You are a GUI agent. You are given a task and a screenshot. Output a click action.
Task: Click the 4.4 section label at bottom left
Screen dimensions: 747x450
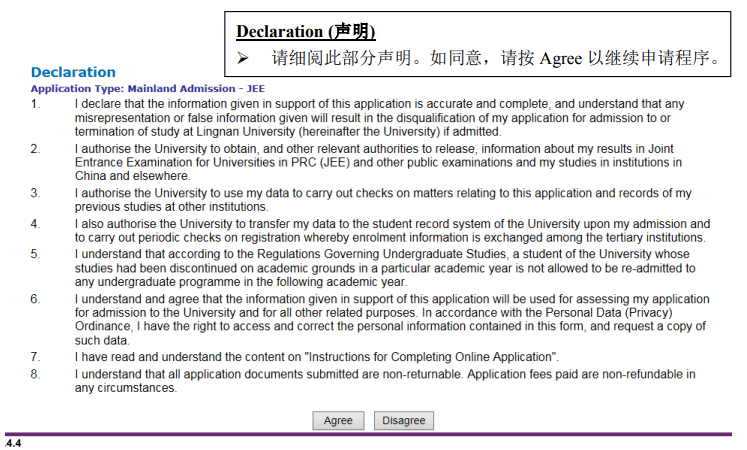click(13, 443)
